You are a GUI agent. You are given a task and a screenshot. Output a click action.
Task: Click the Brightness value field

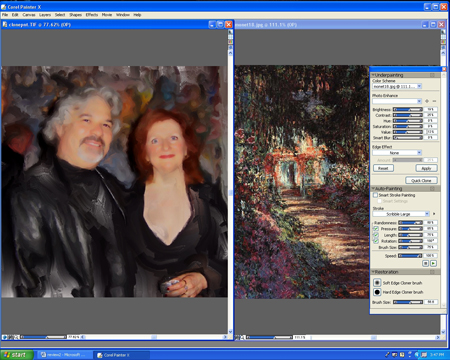[431, 110]
